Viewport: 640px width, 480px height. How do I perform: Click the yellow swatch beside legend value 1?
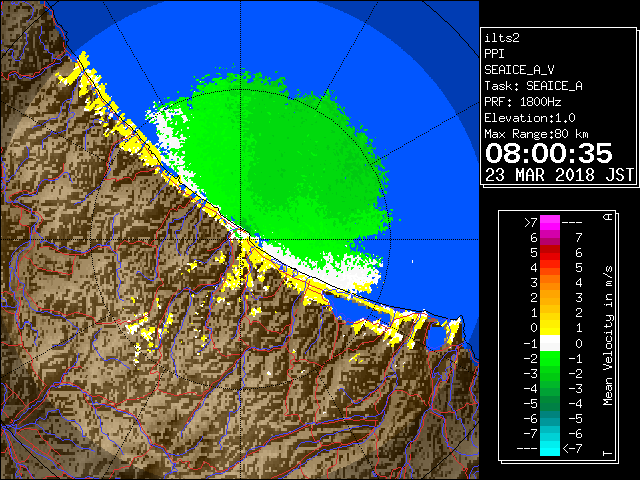[550, 328]
